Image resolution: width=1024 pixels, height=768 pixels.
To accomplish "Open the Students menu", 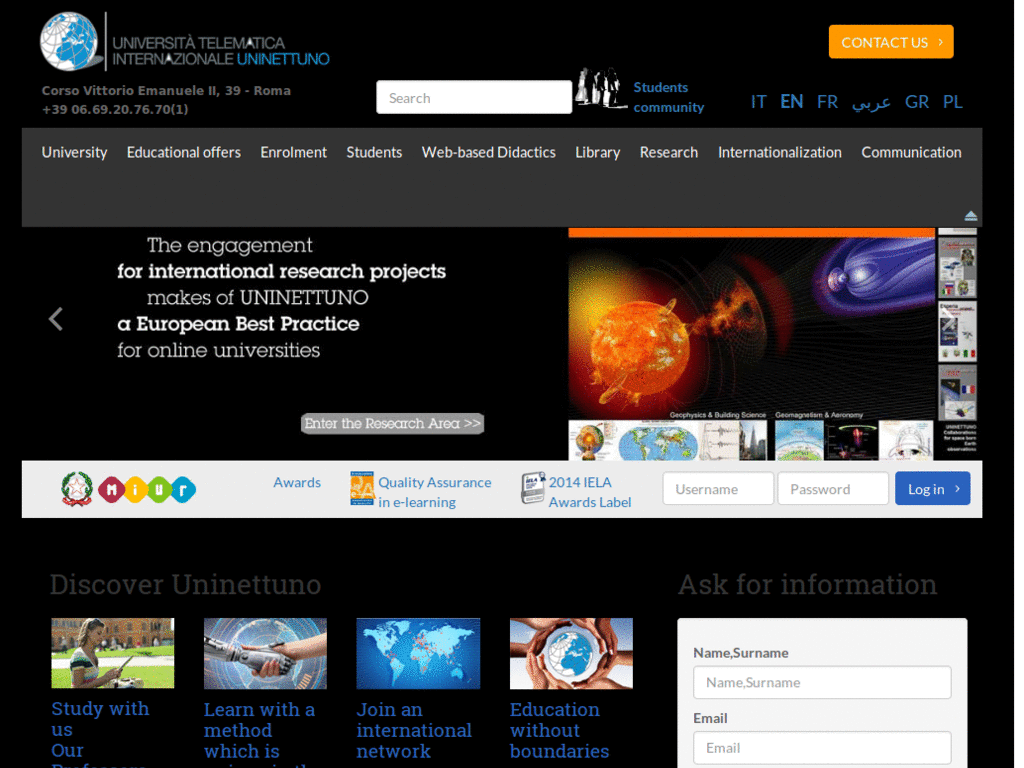I will (374, 152).
